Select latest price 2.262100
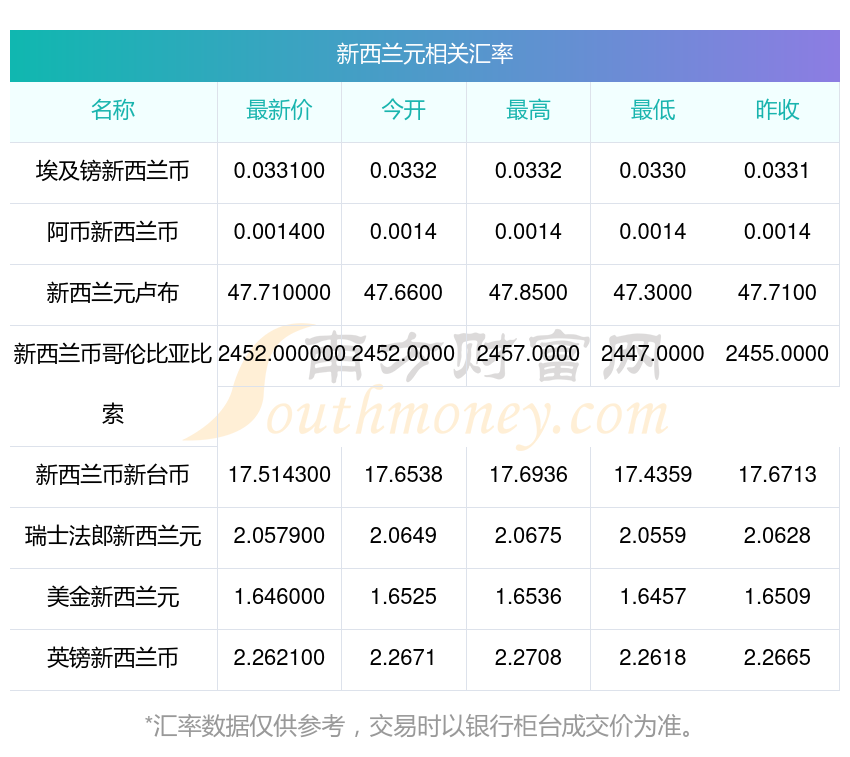This screenshot has height=757, width=850. pyautogui.click(x=279, y=658)
